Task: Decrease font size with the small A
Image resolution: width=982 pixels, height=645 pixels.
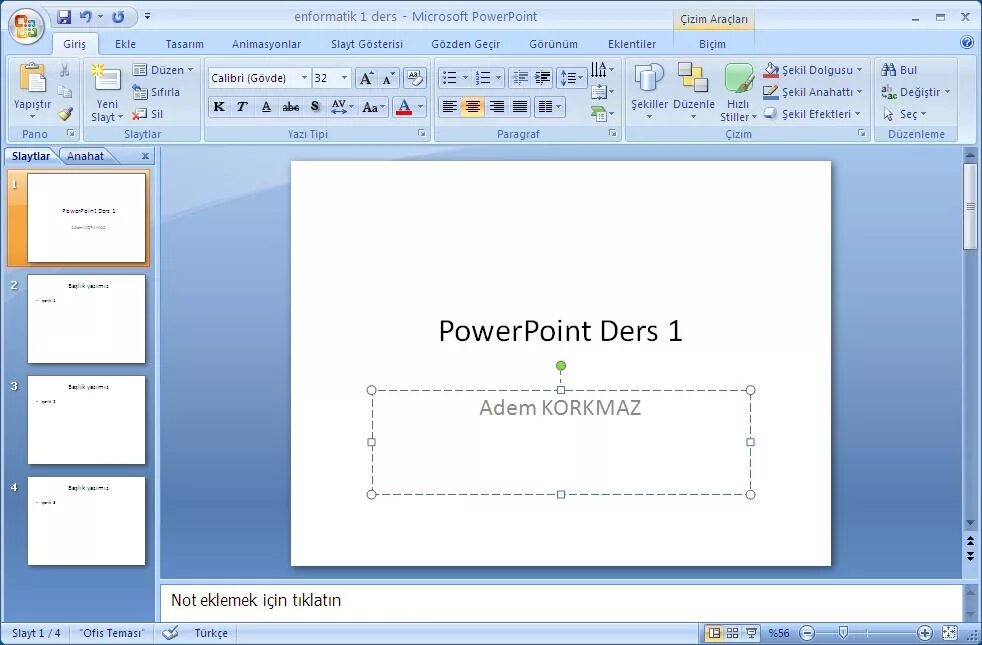Action: 388,78
